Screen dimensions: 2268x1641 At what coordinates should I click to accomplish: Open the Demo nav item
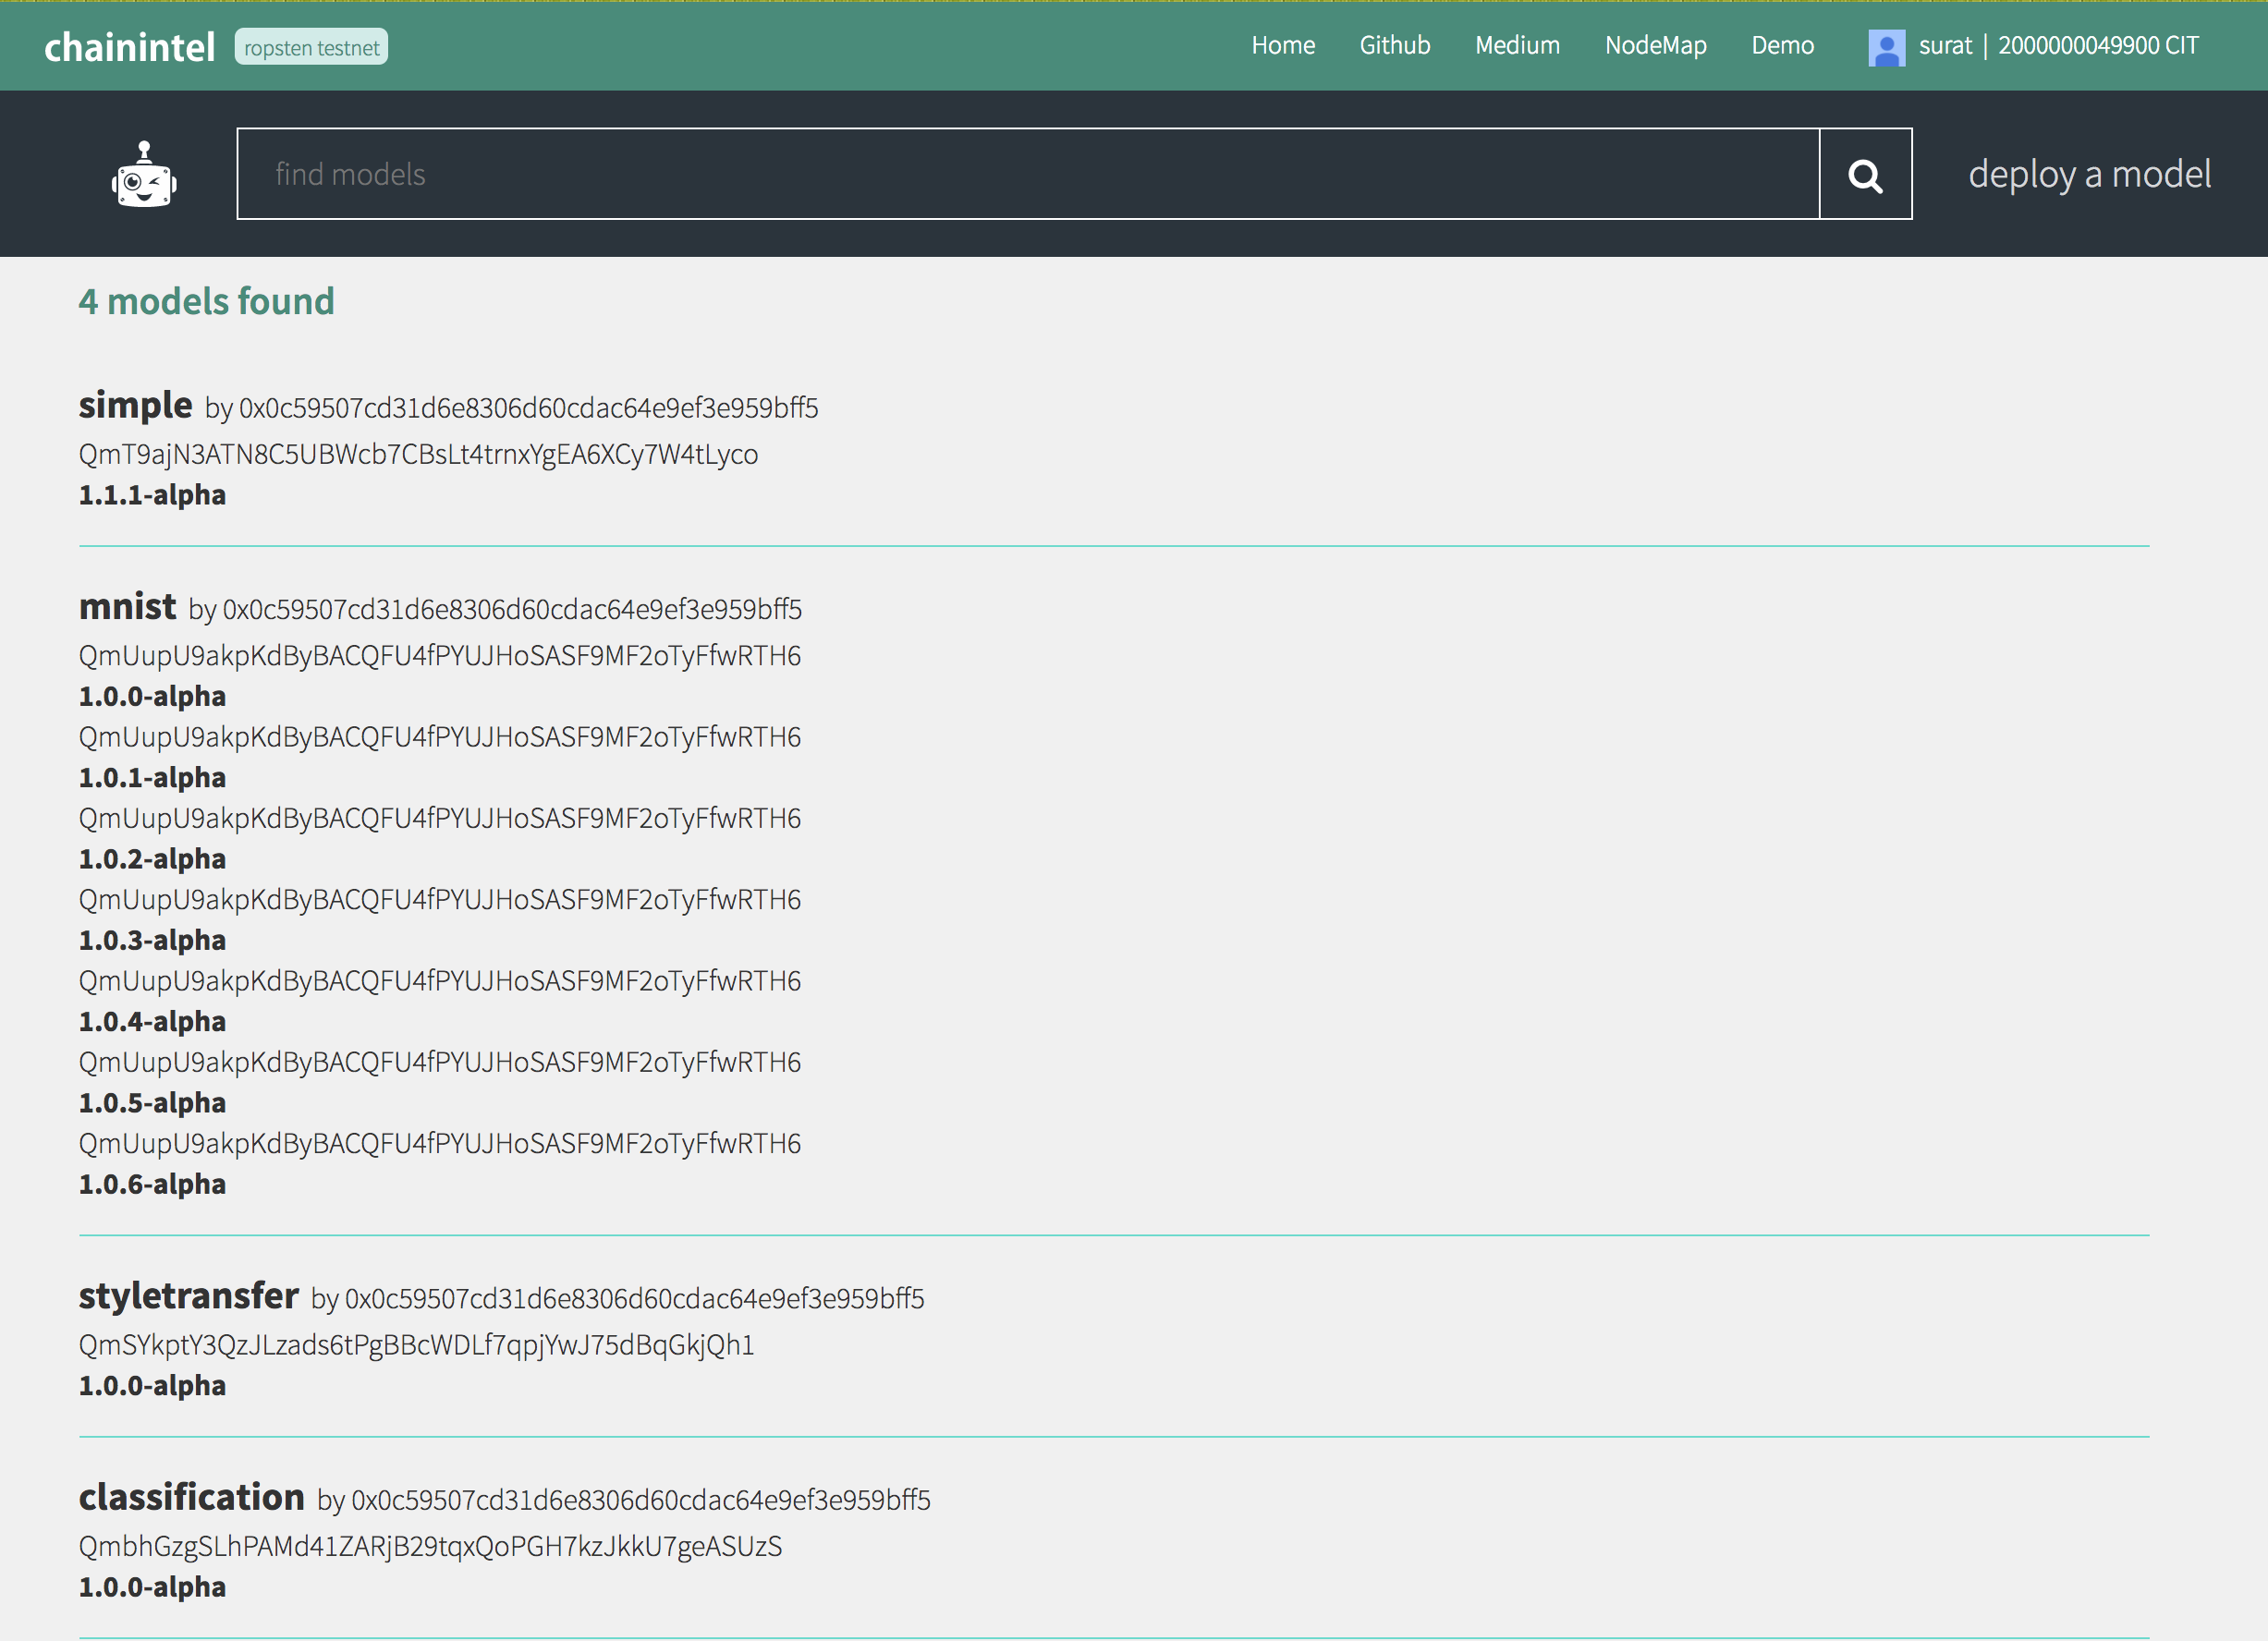[x=1782, y=45]
